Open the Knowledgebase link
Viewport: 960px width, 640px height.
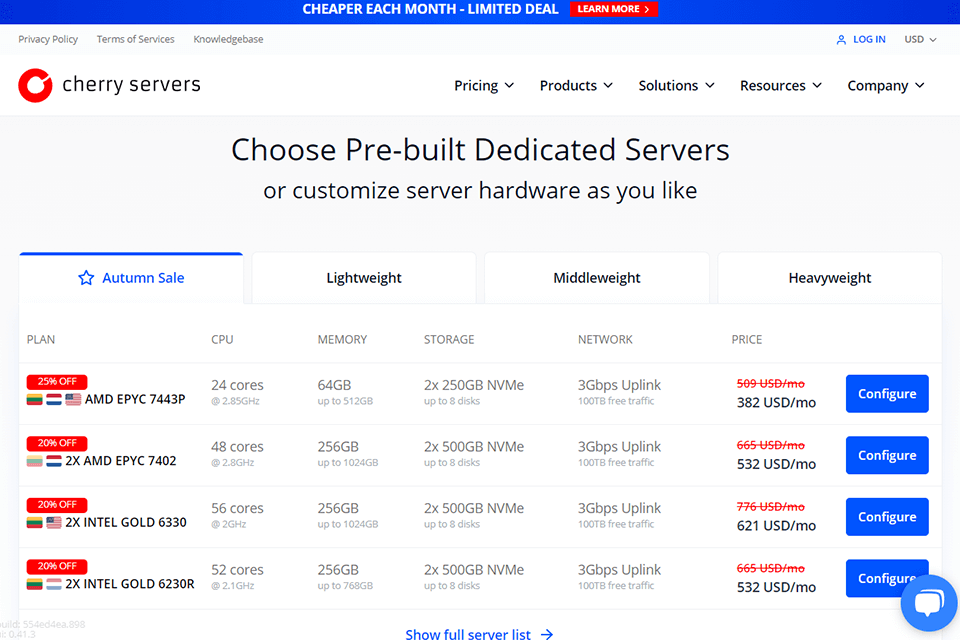coord(228,39)
